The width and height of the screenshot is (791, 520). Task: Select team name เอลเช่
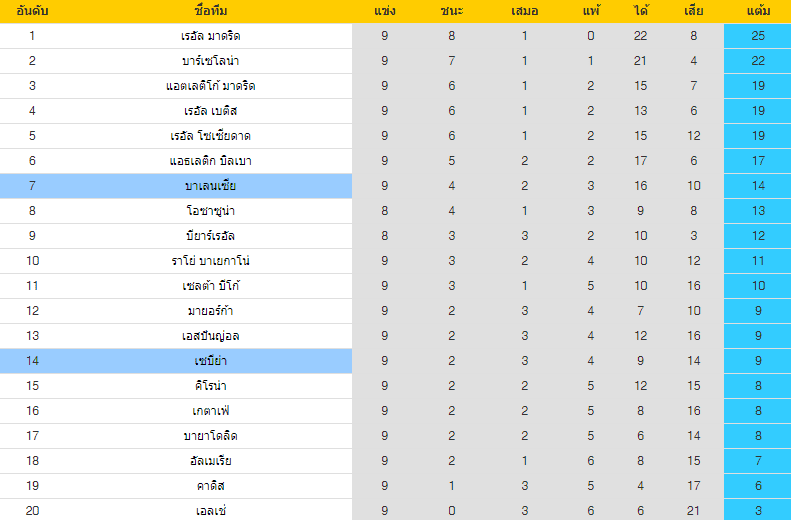click(x=211, y=511)
